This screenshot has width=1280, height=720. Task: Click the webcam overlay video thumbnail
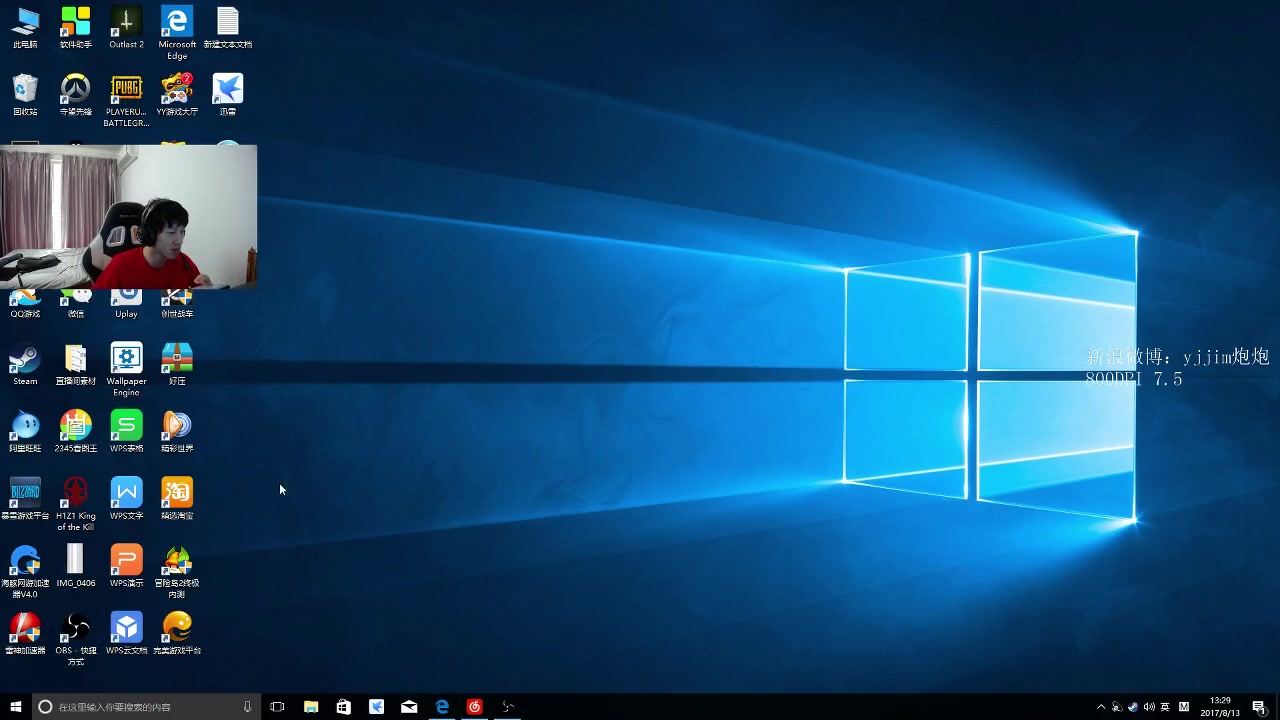[128, 216]
